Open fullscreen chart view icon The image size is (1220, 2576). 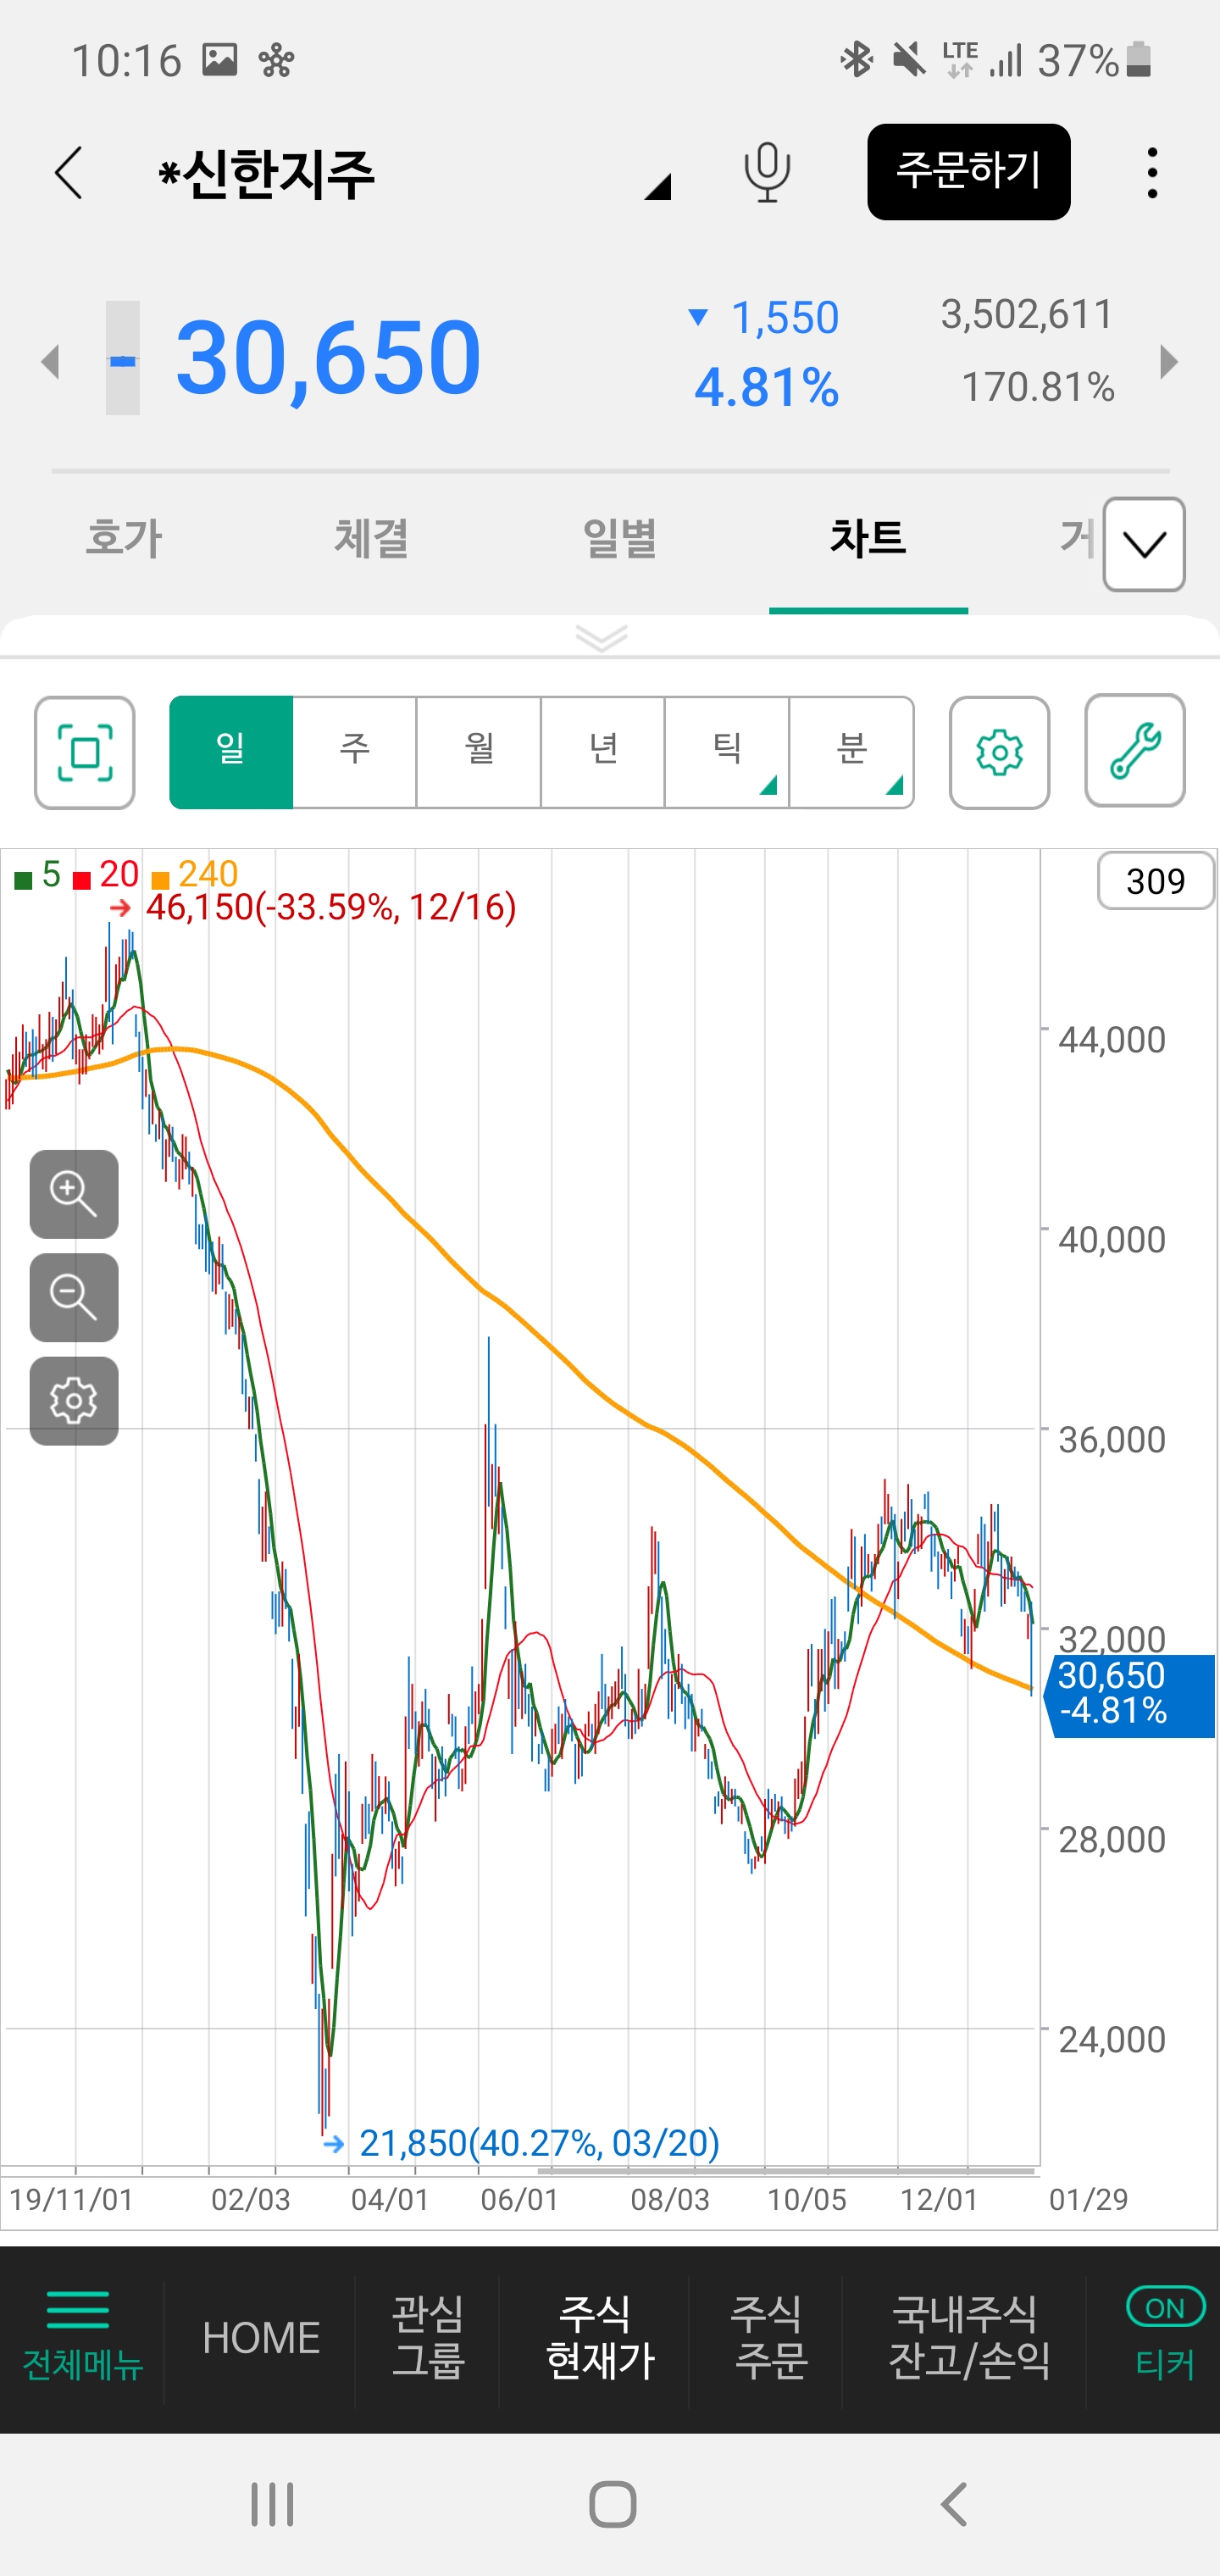[85, 752]
